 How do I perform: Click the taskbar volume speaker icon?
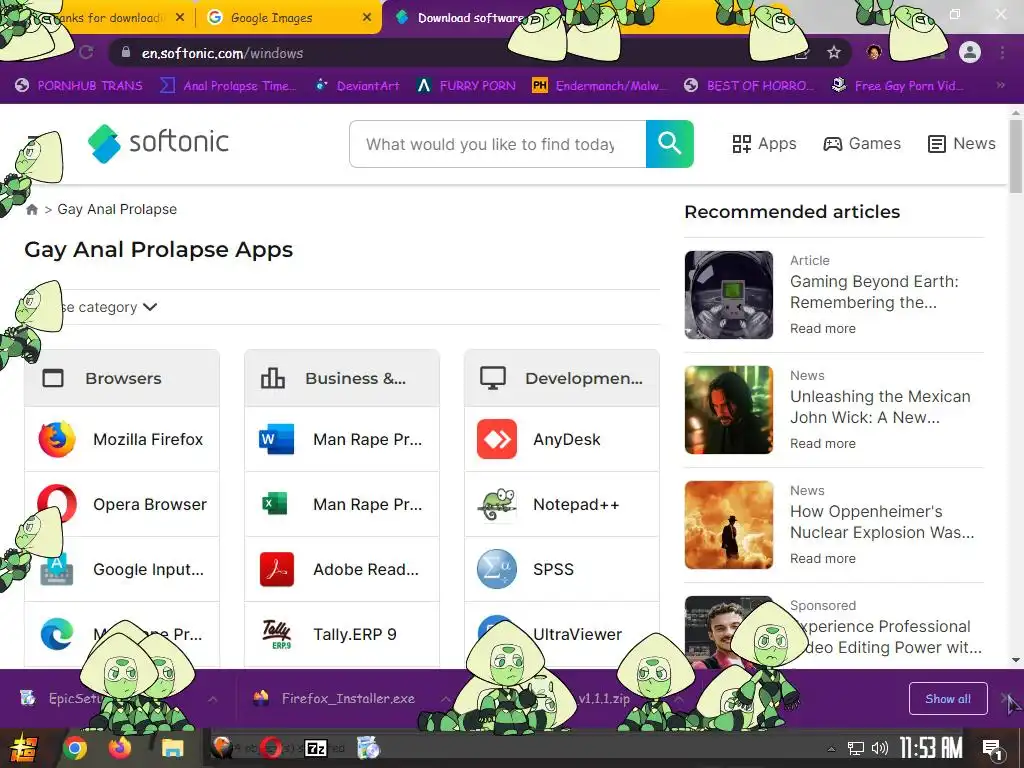pyautogui.click(x=880, y=748)
